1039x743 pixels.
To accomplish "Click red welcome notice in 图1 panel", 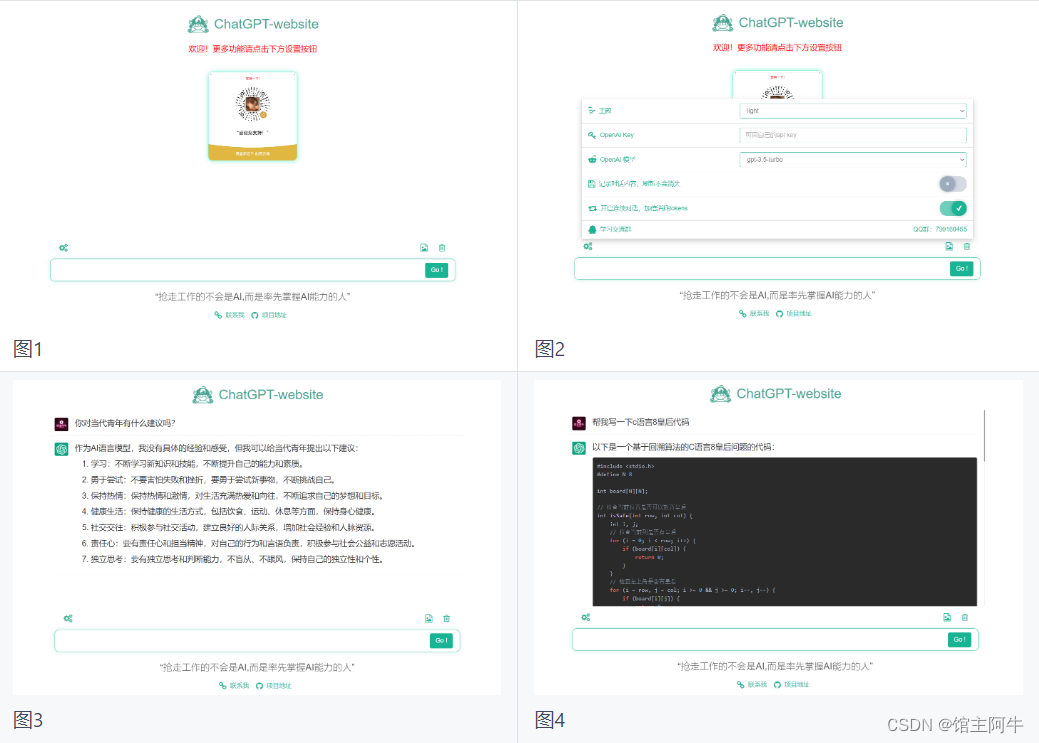I will [252, 49].
